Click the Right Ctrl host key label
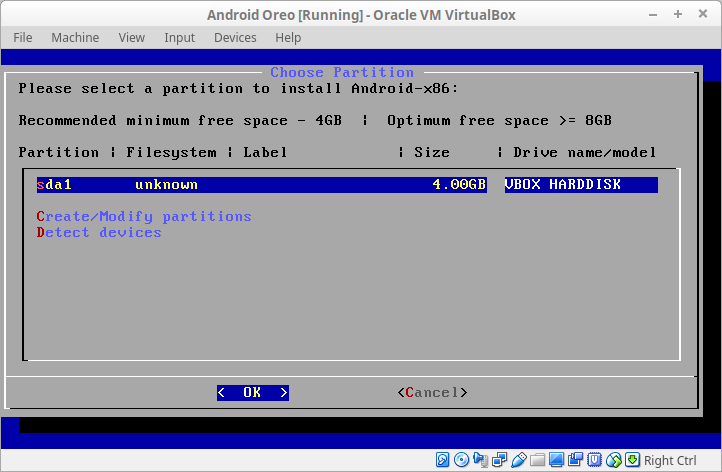This screenshot has height=472, width=722. (x=670, y=460)
